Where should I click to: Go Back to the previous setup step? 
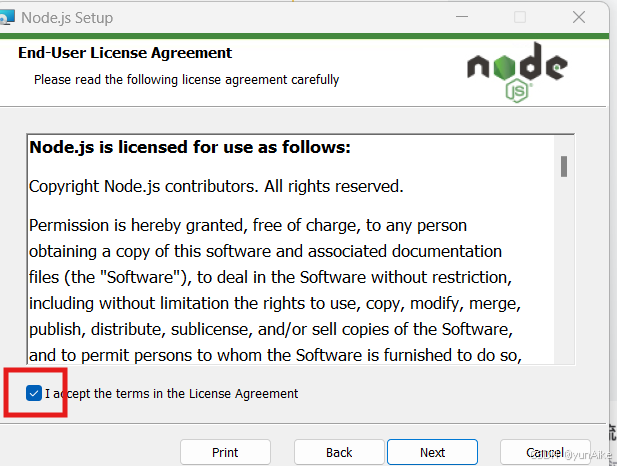tap(339, 452)
